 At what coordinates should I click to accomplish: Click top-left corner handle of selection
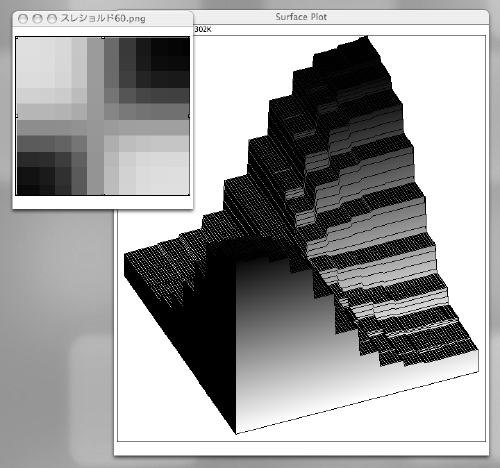(16, 37)
